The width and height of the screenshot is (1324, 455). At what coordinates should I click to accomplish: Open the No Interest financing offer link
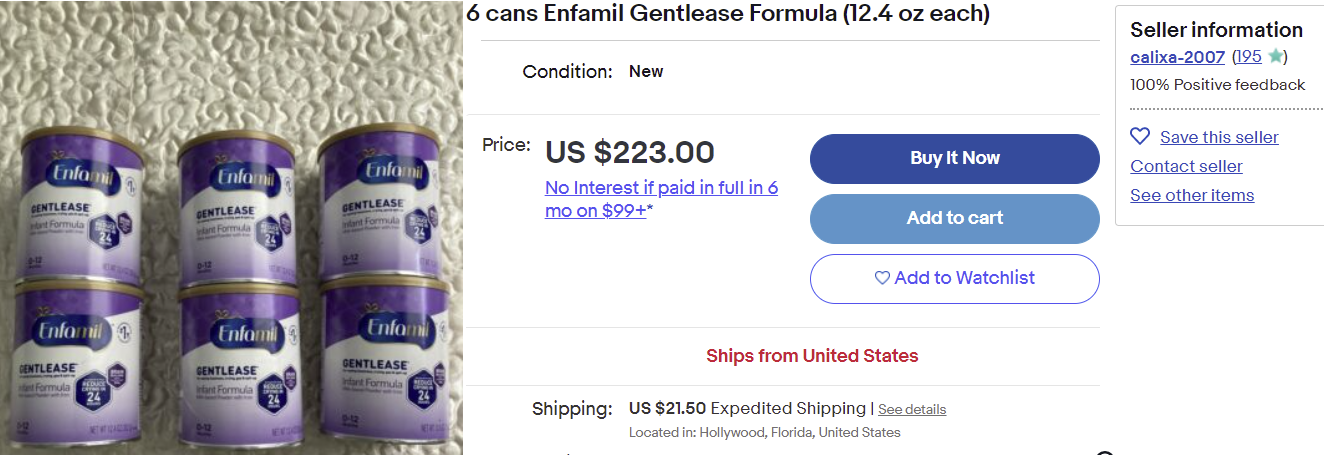coord(661,198)
